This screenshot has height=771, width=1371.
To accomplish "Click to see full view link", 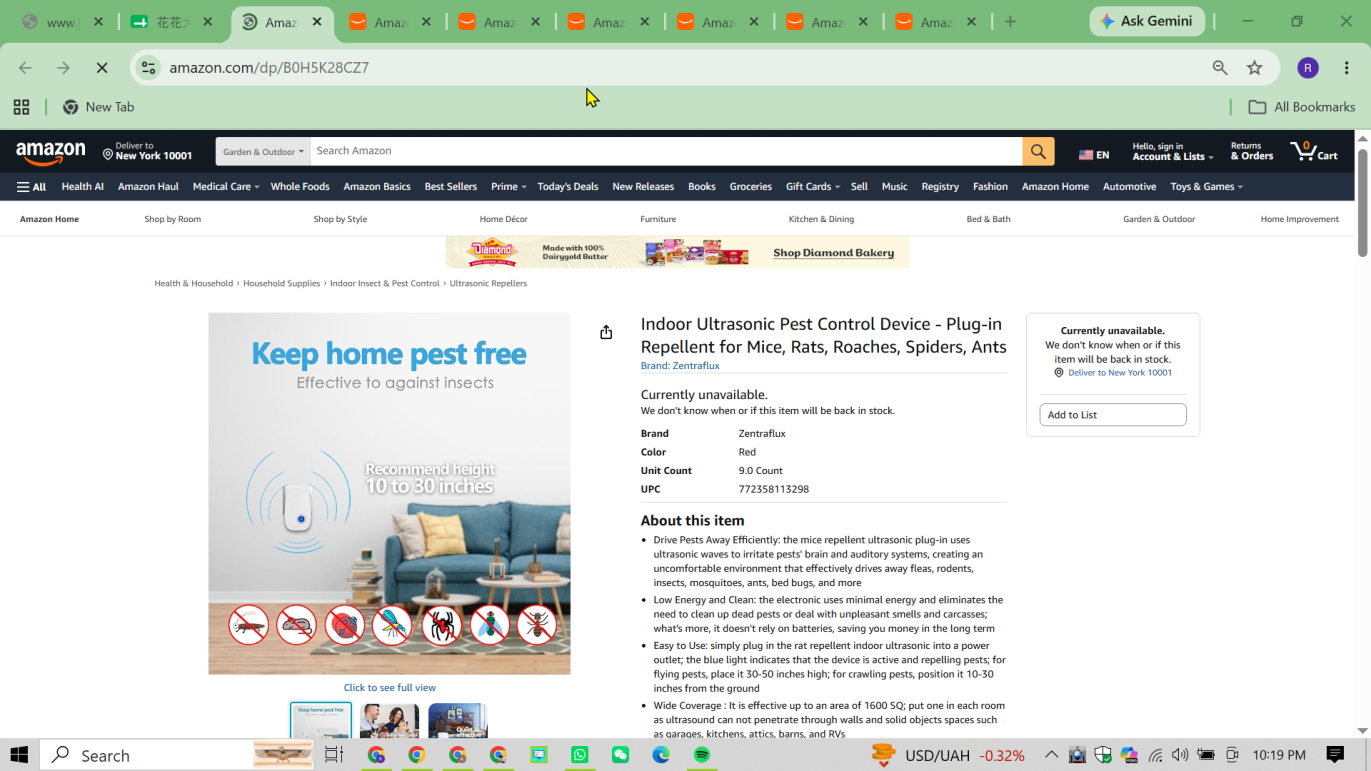I will pos(390,688).
